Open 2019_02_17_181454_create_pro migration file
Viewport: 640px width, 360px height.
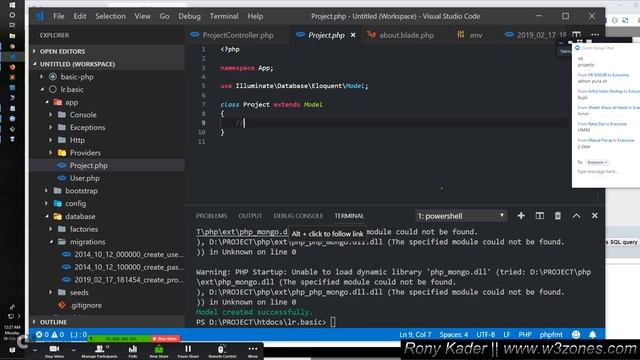129,280
